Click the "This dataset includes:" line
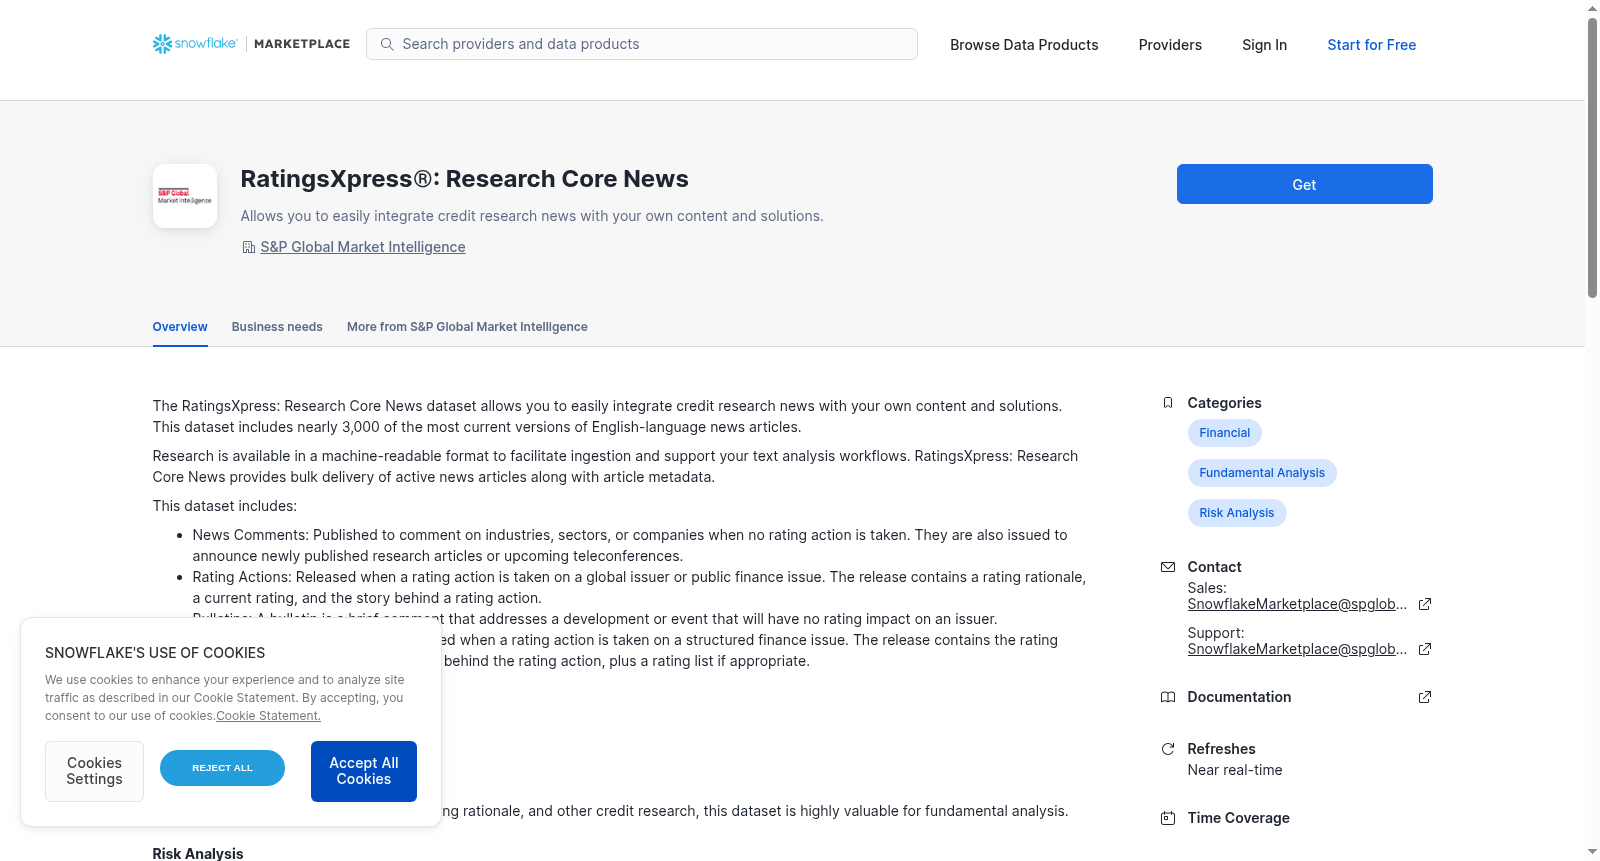The image size is (1600, 861). coord(225,506)
